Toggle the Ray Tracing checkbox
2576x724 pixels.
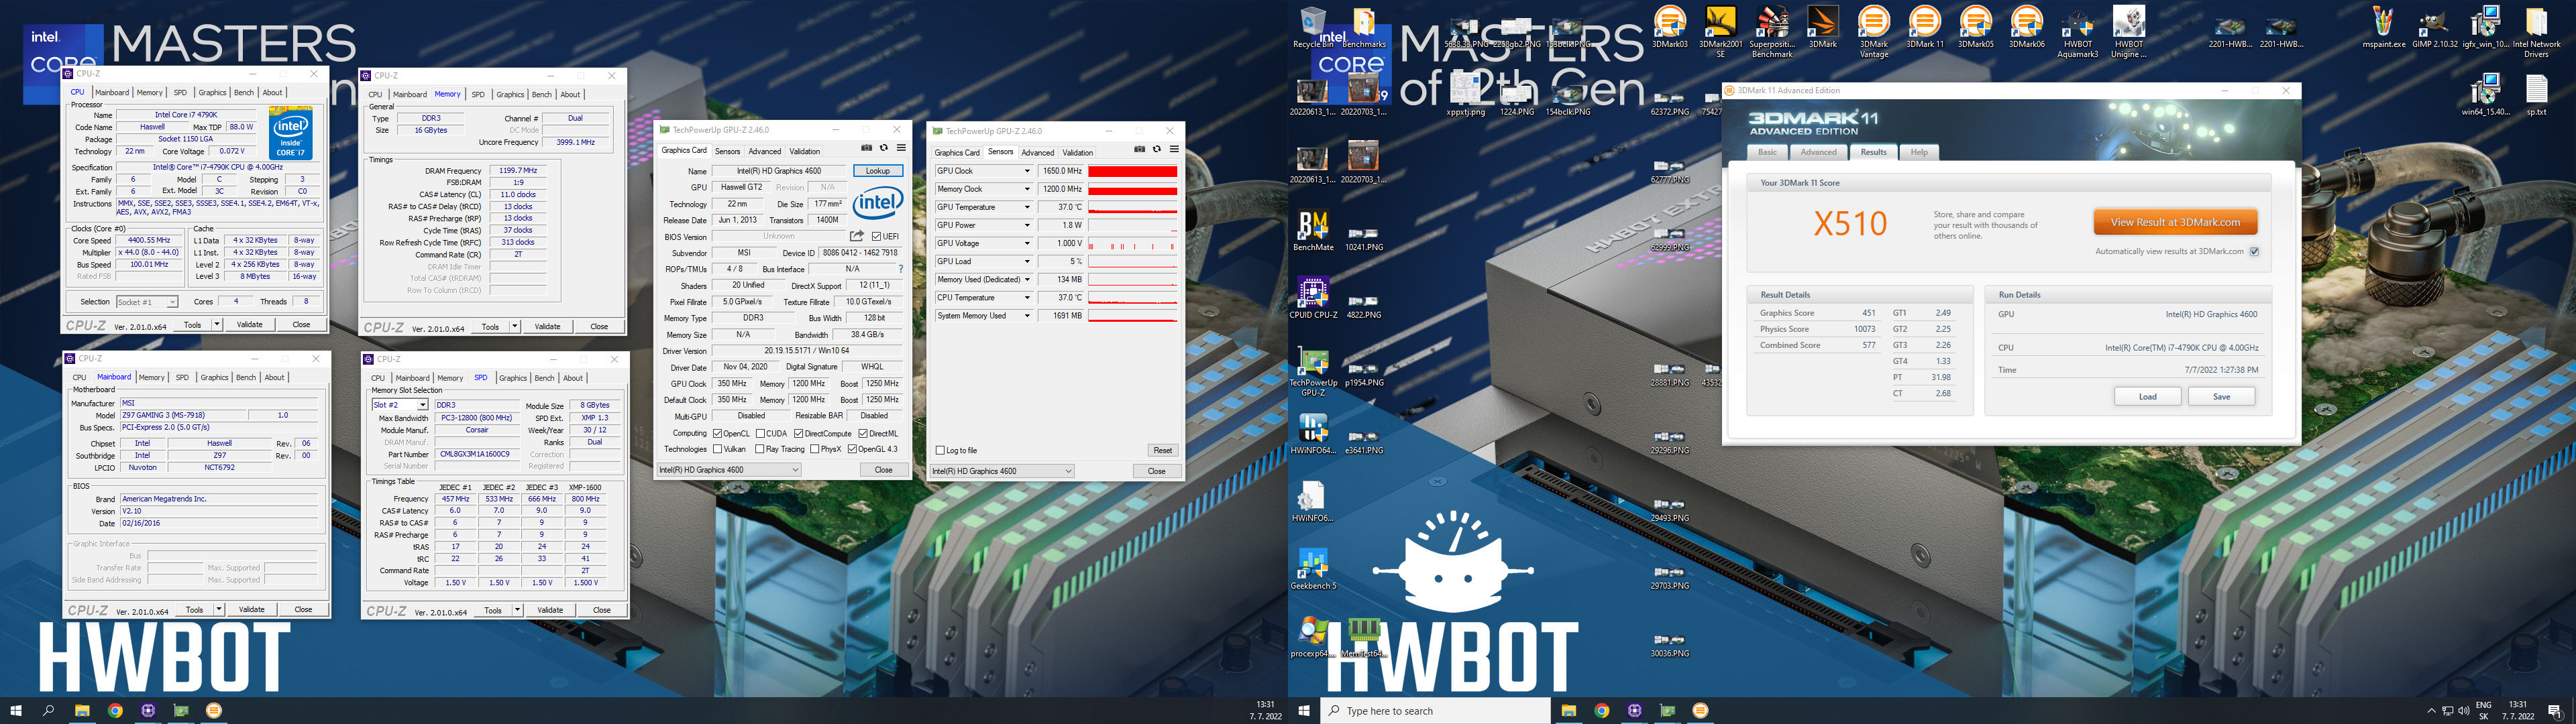(x=760, y=449)
